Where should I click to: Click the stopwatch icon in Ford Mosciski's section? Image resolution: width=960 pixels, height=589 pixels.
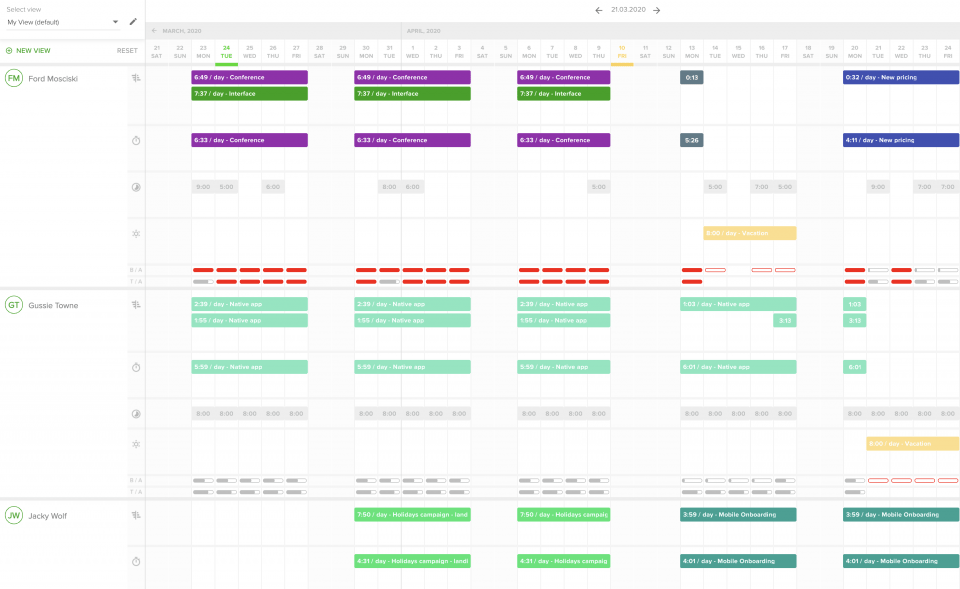(x=136, y=141)
